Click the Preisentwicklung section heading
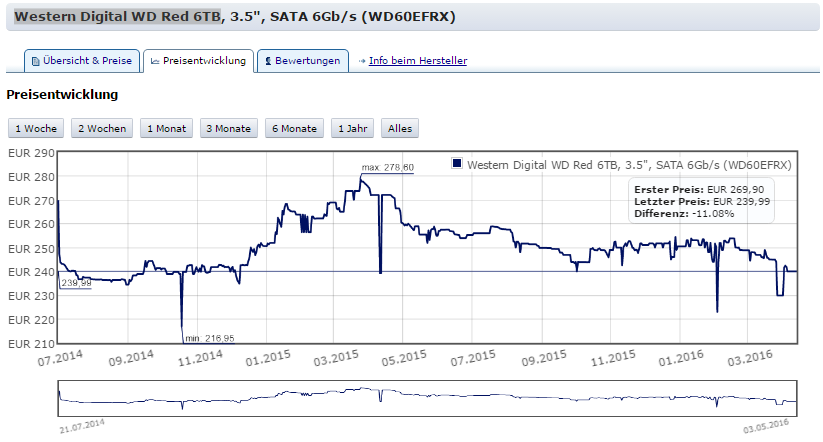Viewport: 823px width, 442px height. [62, 95]
